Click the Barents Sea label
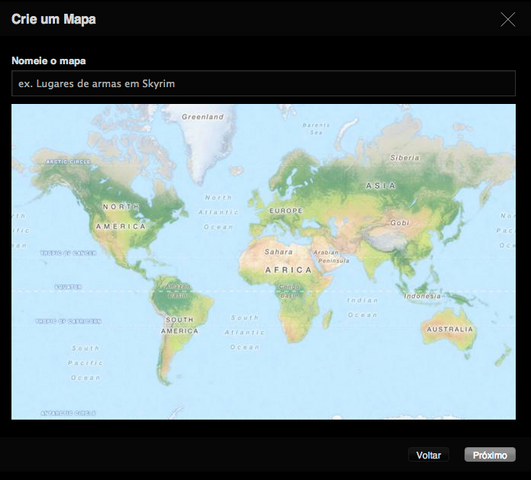This screenshot has height=480, width=531. click(316, 129)
